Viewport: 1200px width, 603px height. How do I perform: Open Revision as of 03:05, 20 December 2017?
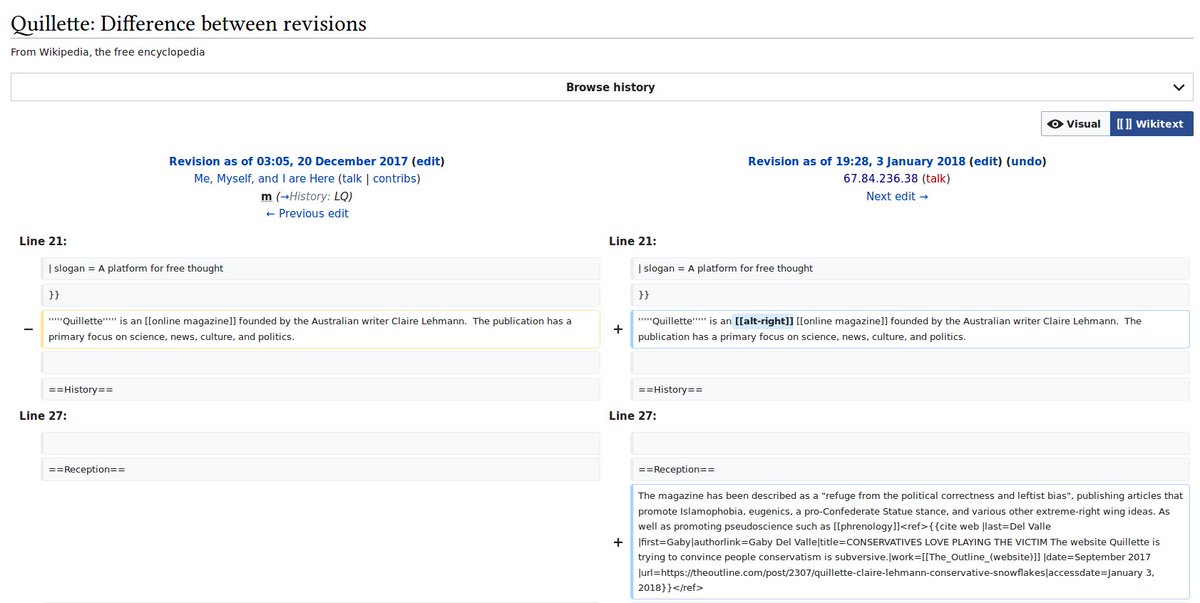[288, 161]
